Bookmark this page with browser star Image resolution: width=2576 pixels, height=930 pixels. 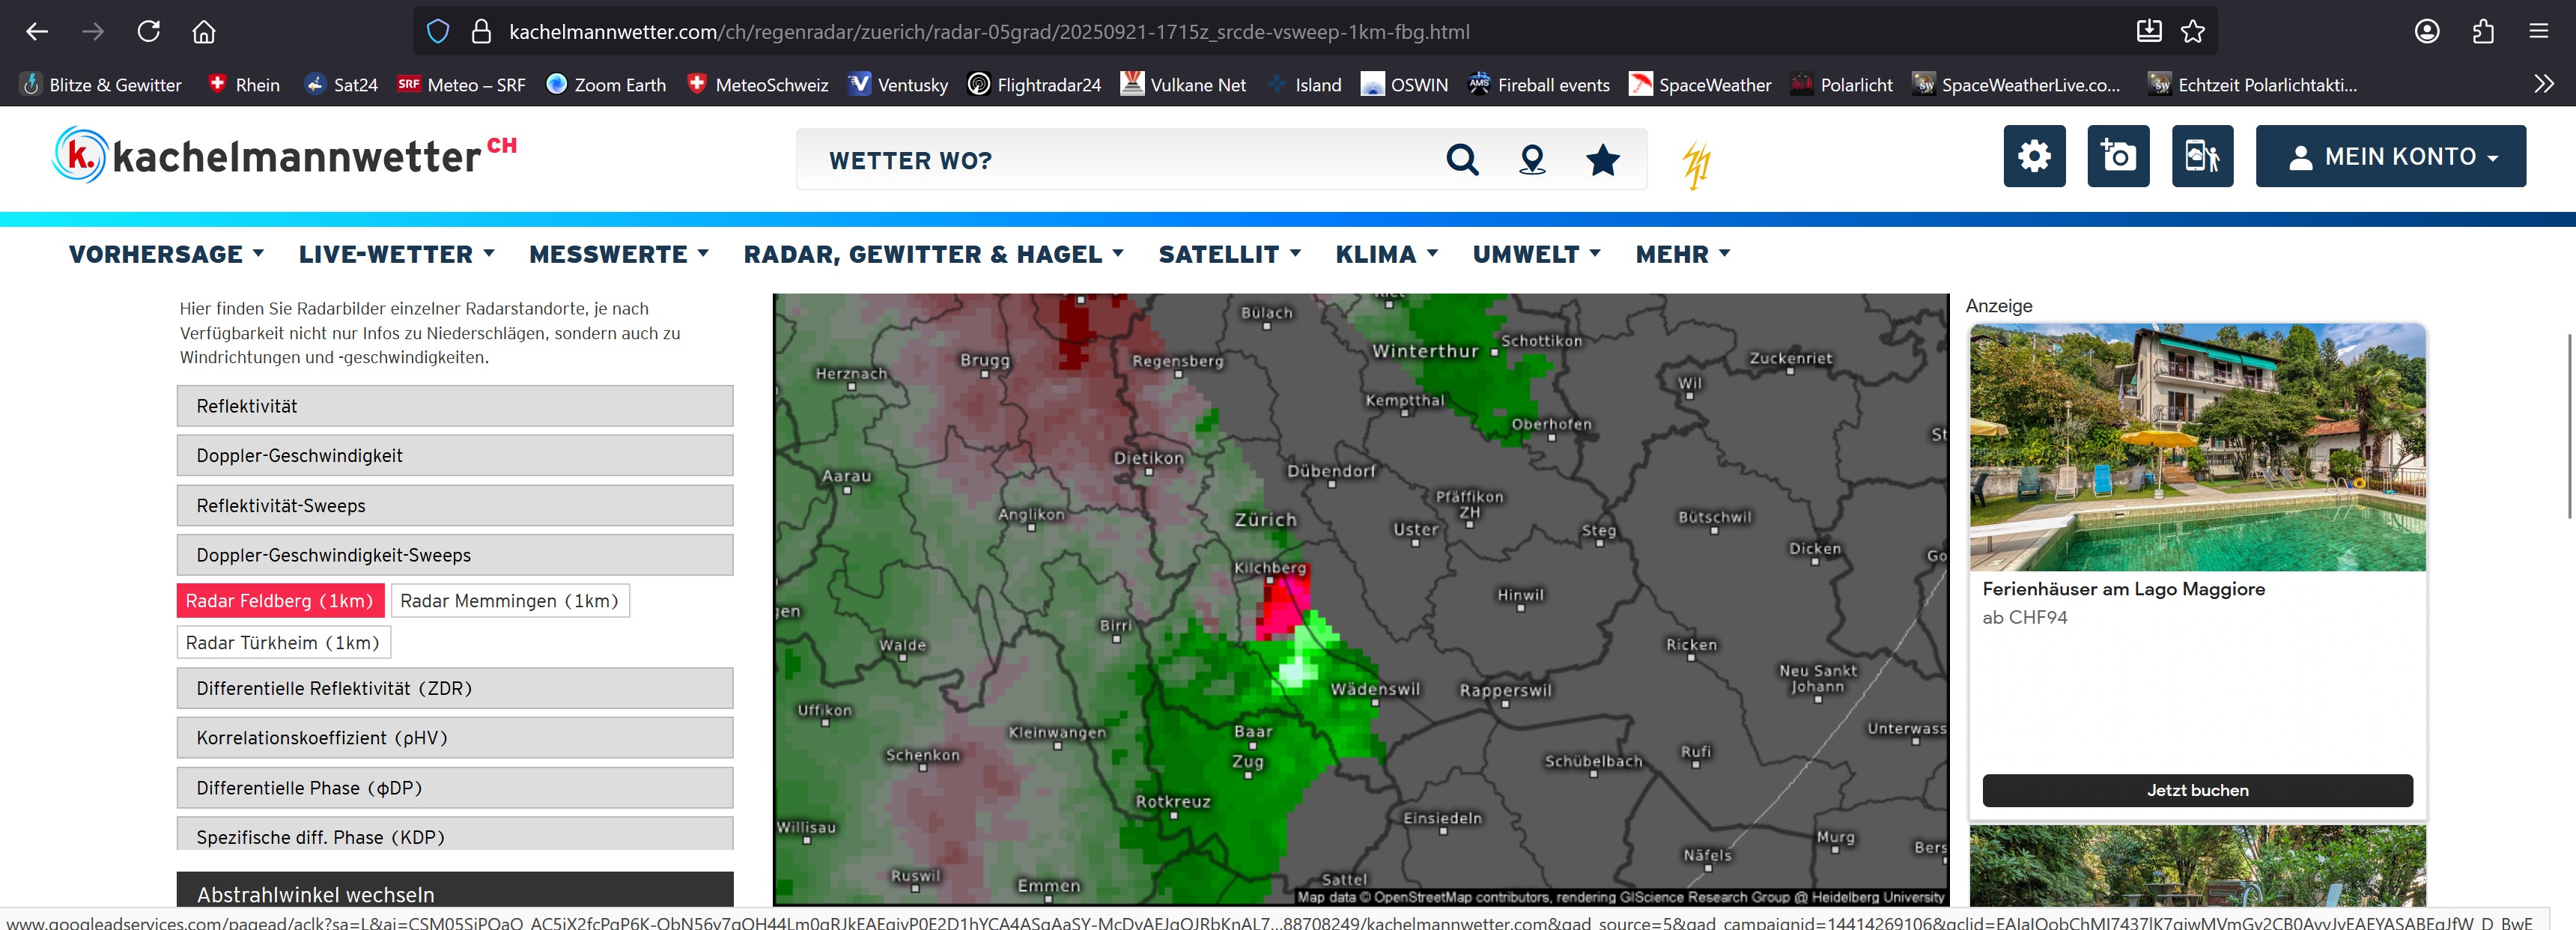[2192, 31]
